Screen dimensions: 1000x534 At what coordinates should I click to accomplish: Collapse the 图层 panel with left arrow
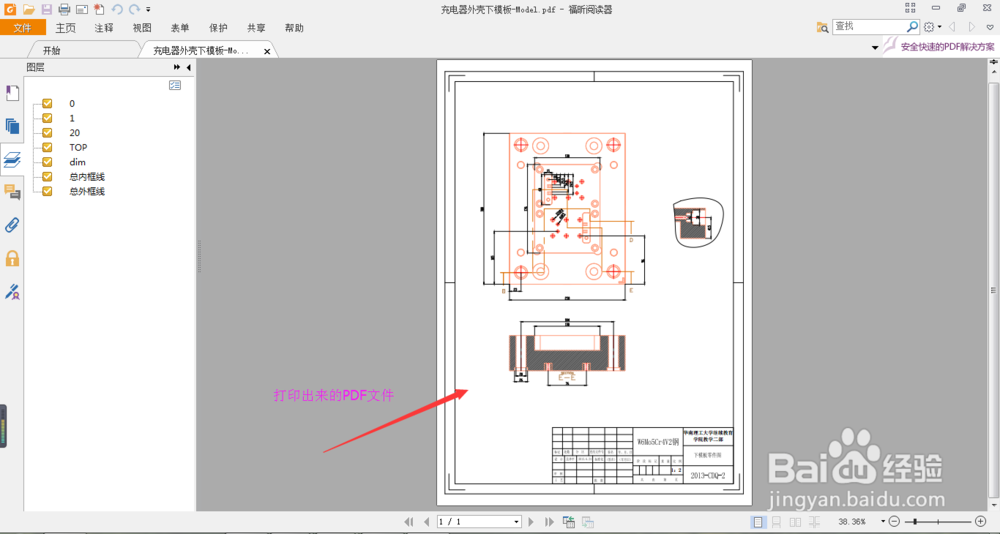tap(189, 67)
